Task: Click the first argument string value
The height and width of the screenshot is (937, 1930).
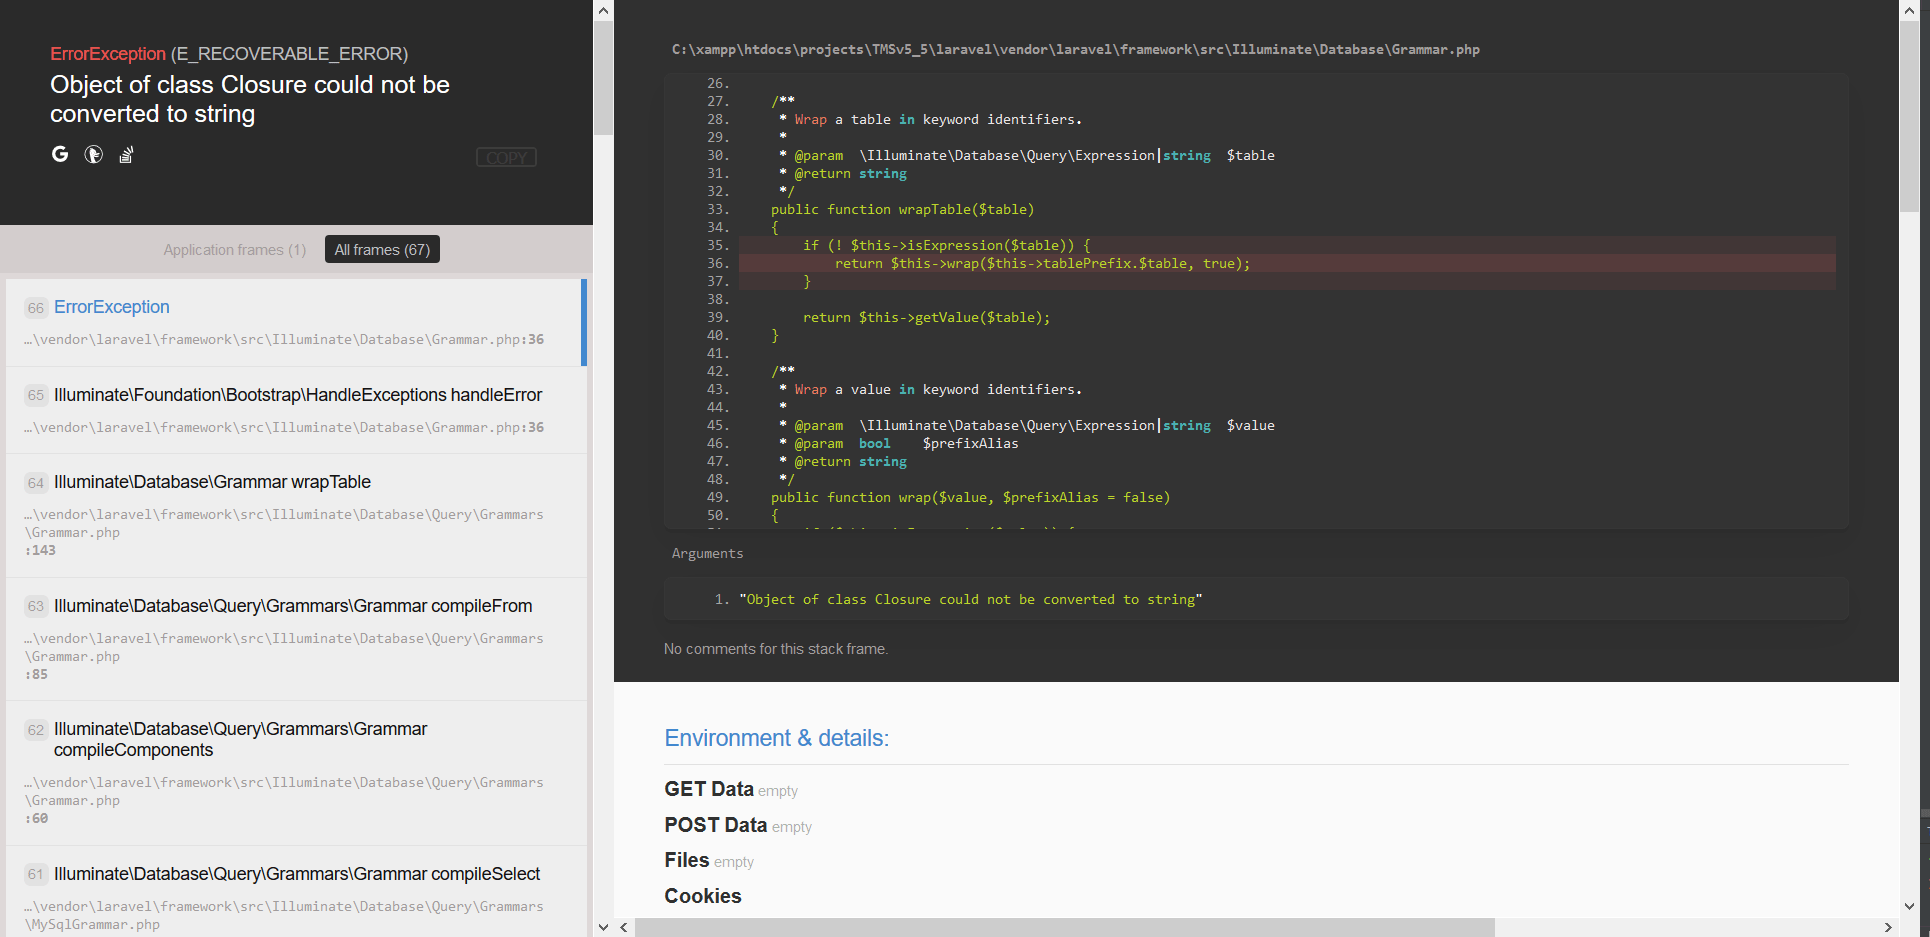Action: tap(970, 599)
